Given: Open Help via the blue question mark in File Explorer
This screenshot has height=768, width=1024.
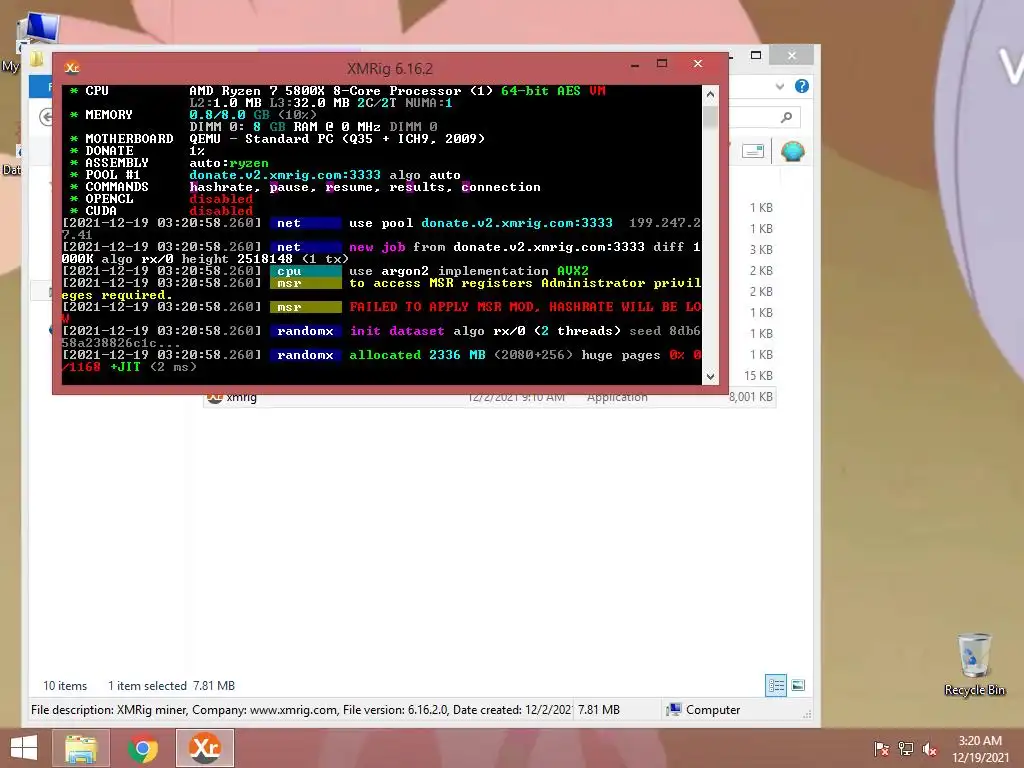Looking at the screenshot, I should pyautogui.click(x=801, y=86).
